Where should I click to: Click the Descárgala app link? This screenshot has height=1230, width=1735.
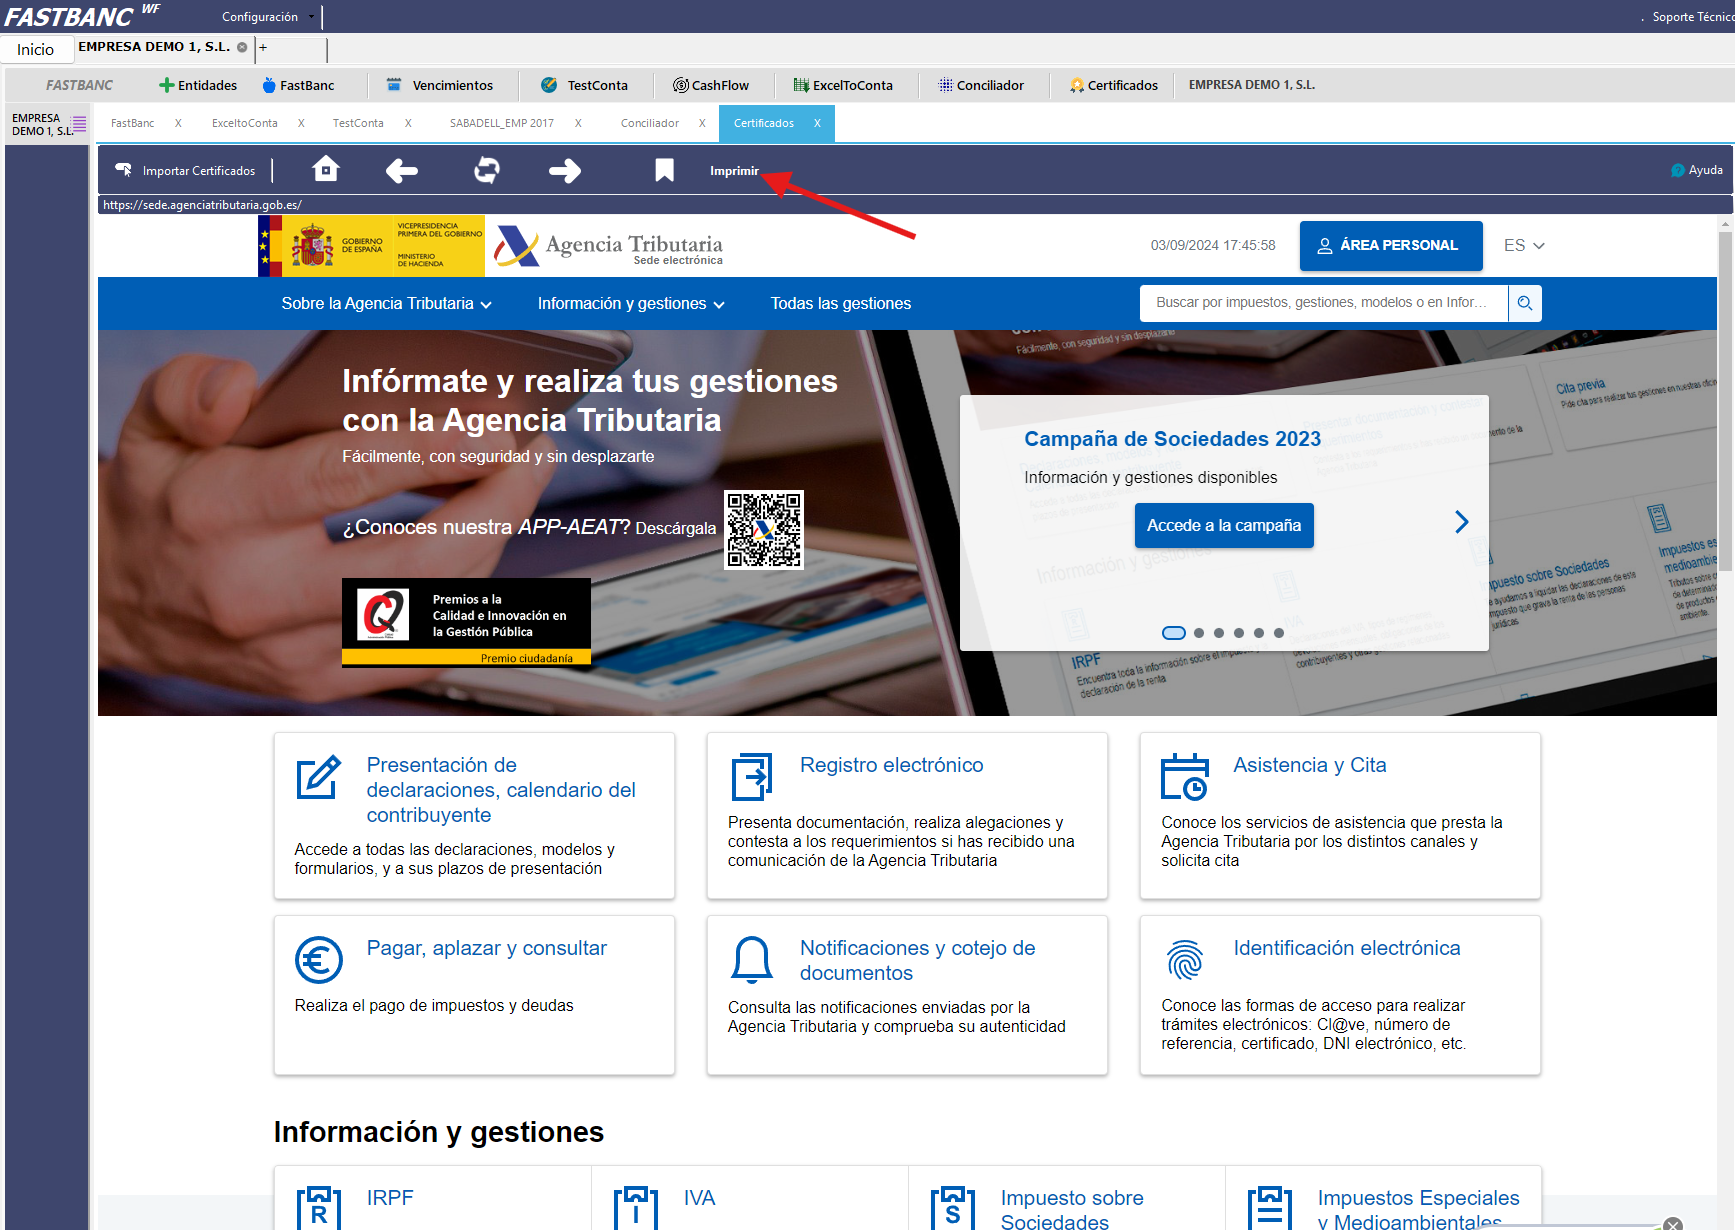(676, 528)
